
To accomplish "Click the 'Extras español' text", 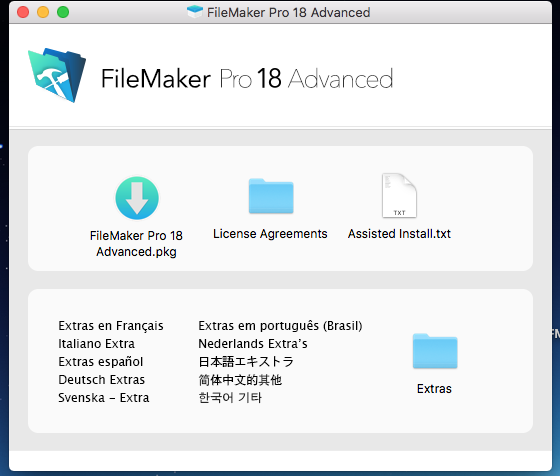I will pos(101,361).
